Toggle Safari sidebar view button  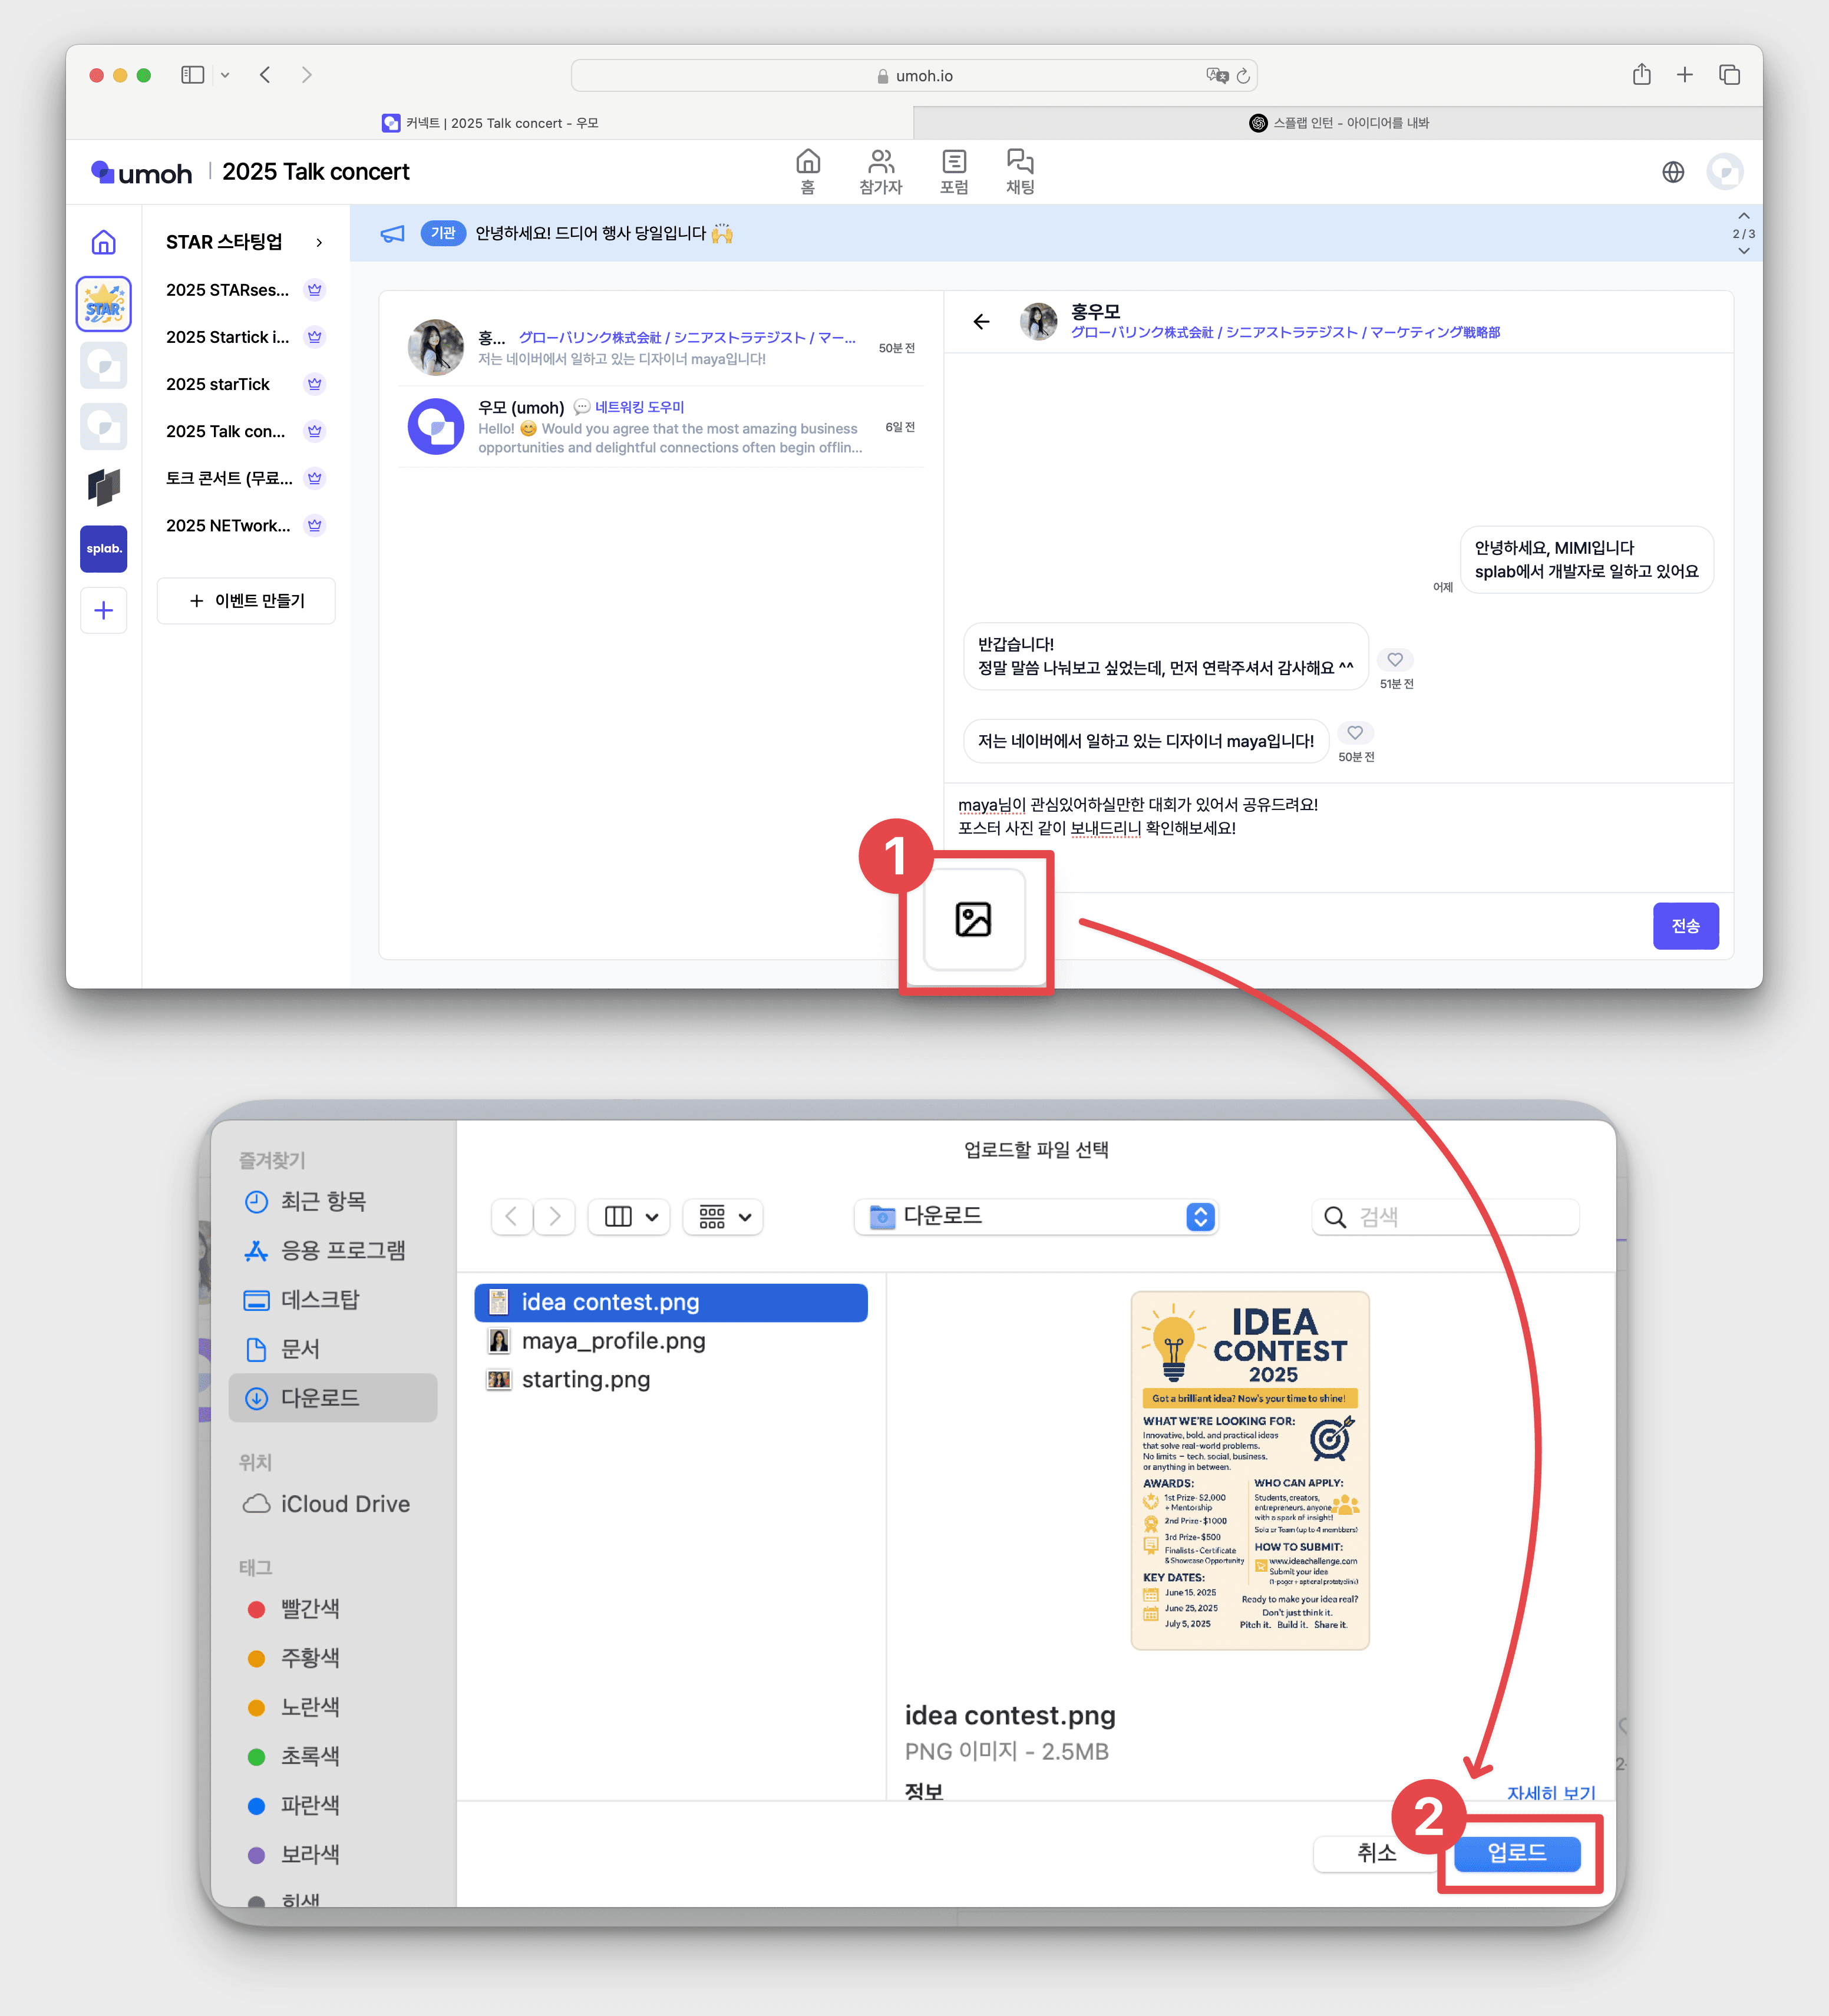[x=193, y=75]
